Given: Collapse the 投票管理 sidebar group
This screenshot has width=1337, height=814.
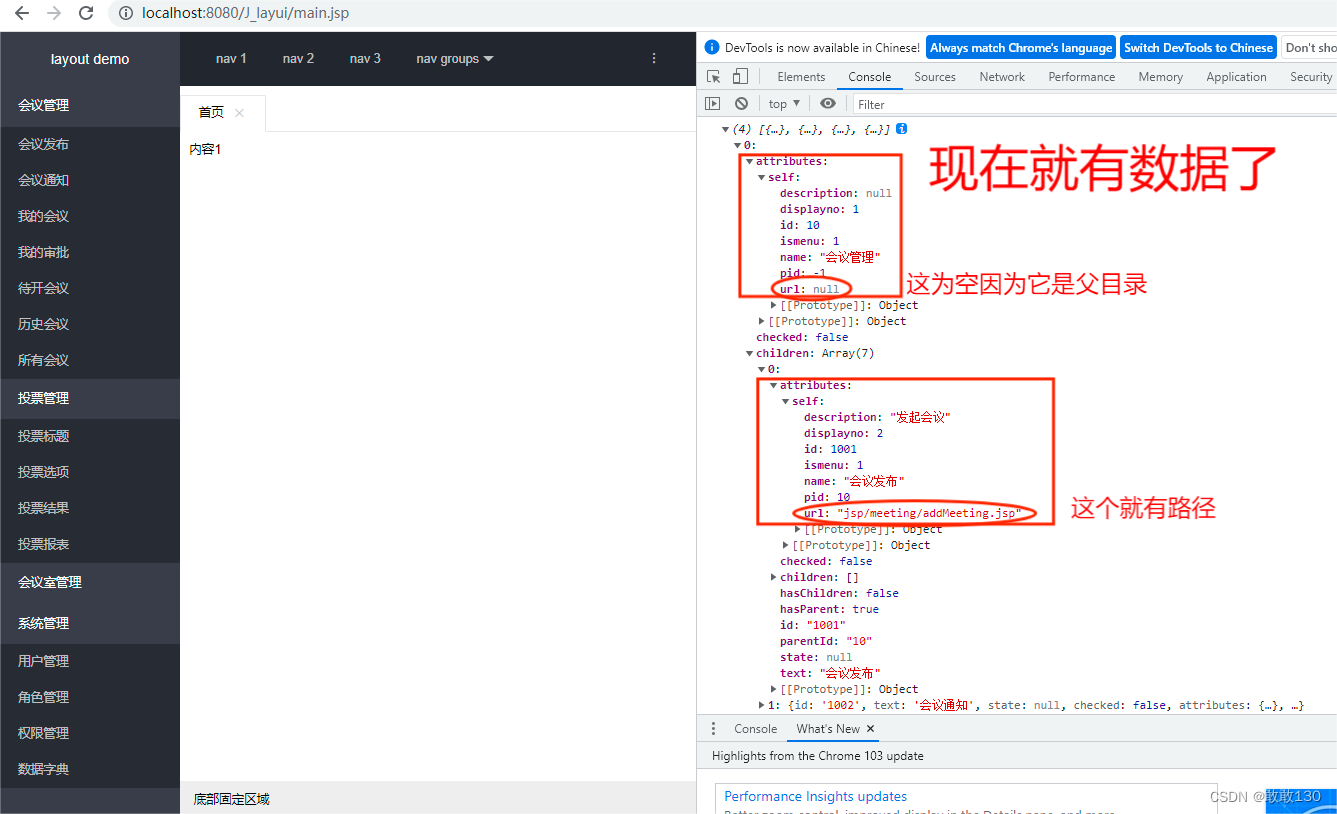Looking at the screenshot, I should (x=90, y=398).
